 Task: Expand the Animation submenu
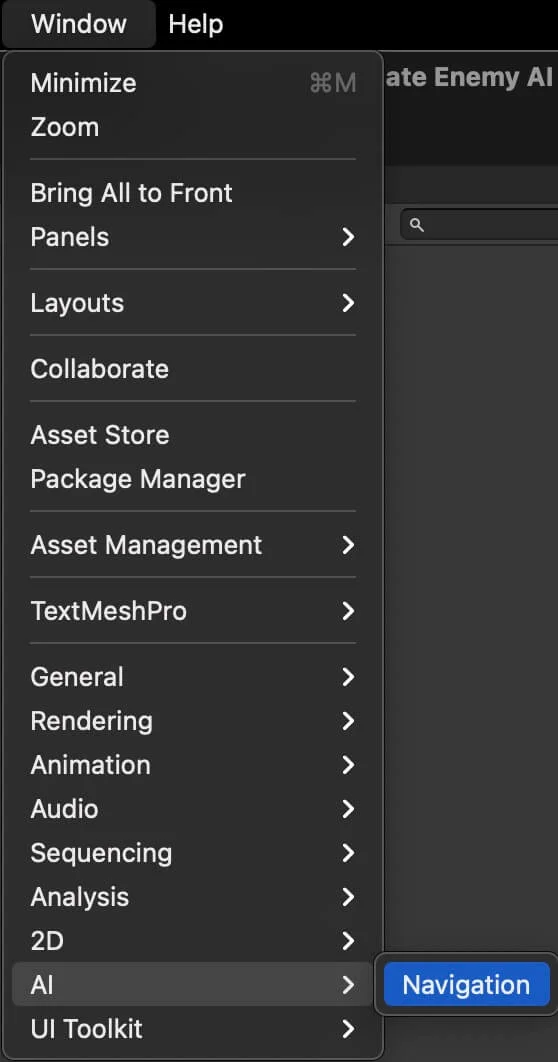193,765
